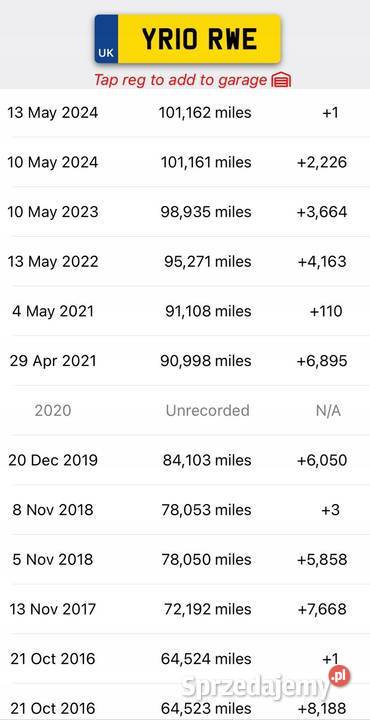
Task: Tap the 8 Nov 2018 row
Action: point(185,510)
